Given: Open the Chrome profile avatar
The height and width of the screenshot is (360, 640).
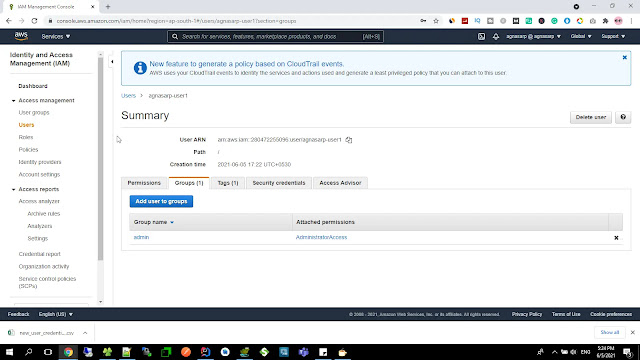Looking at the screenshot, I should pos(618,21).
